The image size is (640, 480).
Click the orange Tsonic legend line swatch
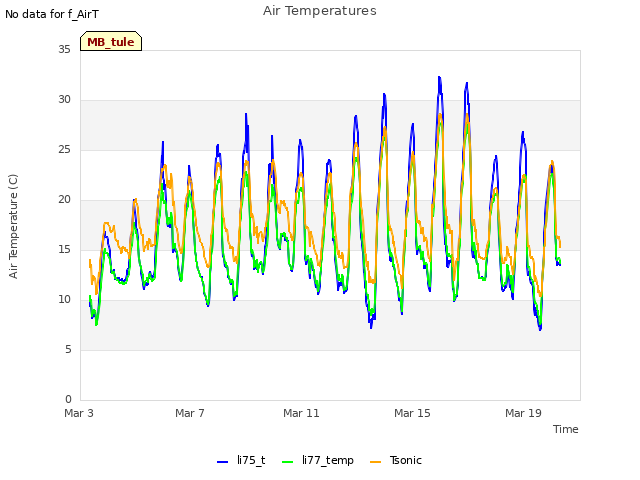376,462
